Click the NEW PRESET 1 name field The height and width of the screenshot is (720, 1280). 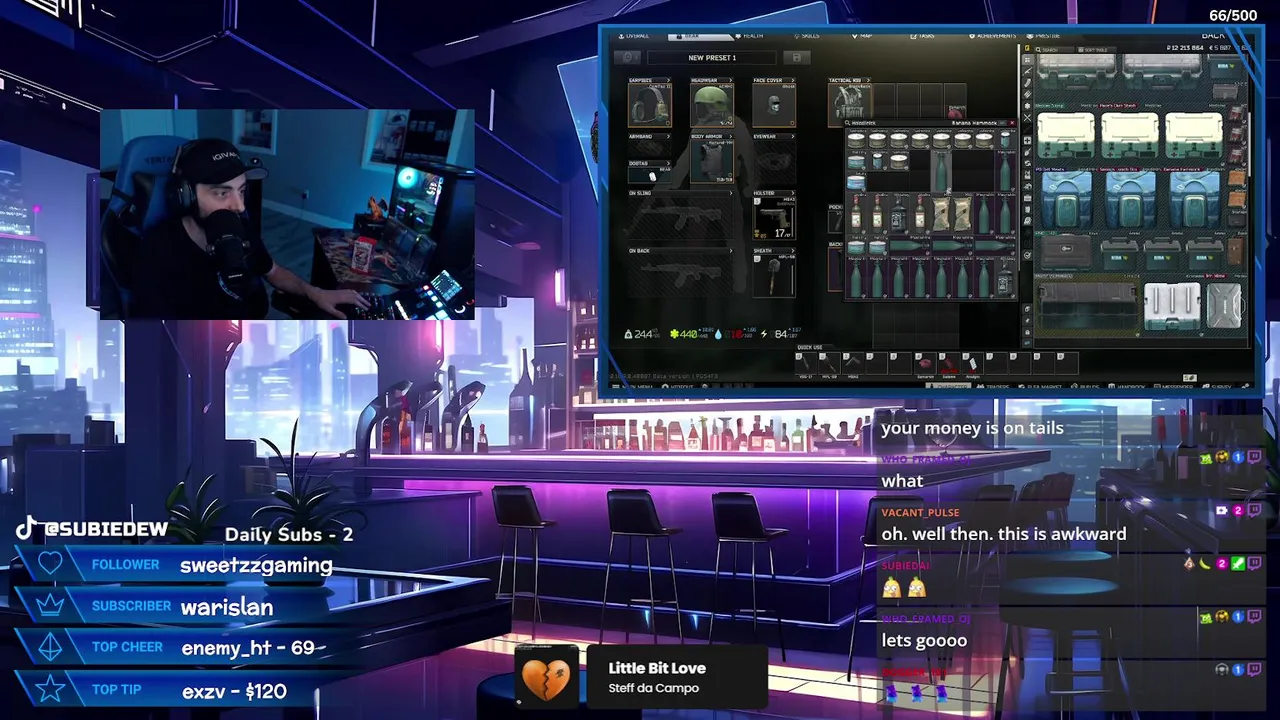click(x=712, y=58)
